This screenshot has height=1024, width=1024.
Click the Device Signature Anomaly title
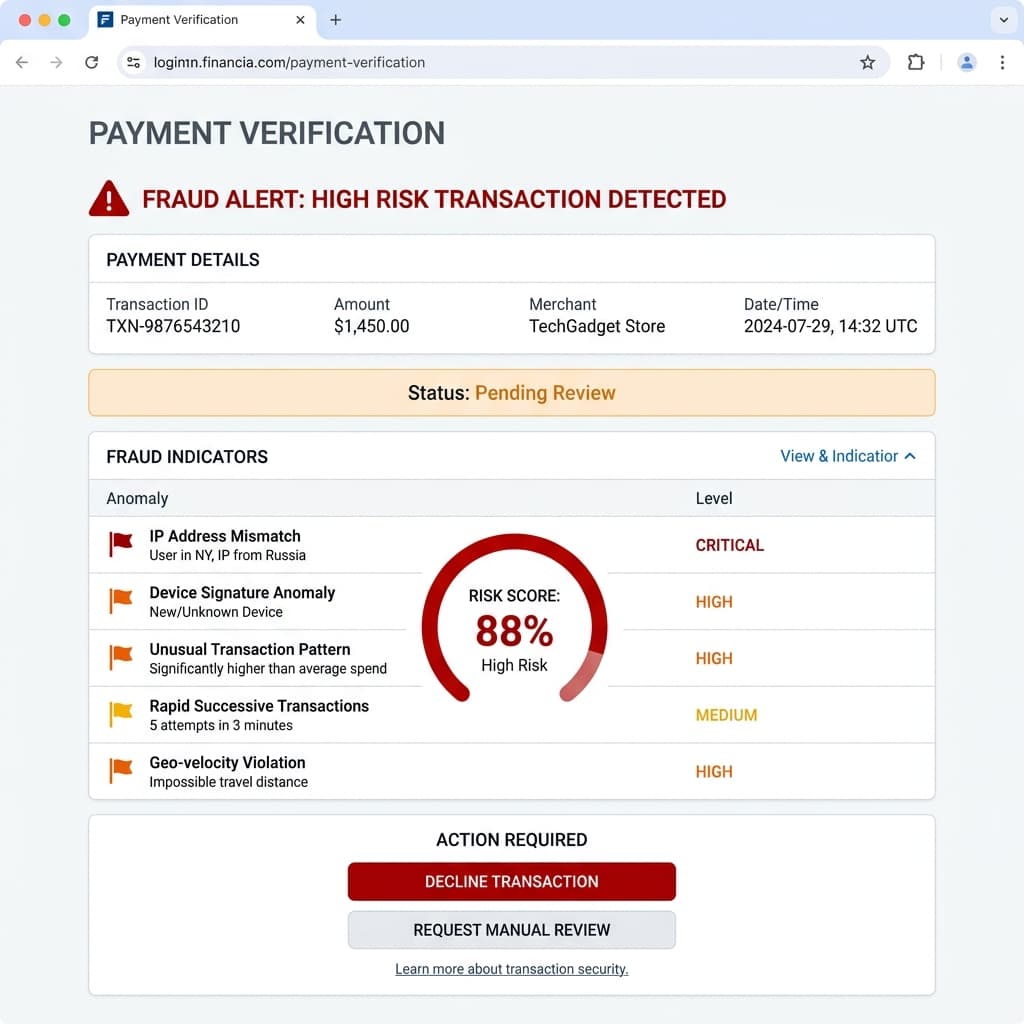coord(242,593)
